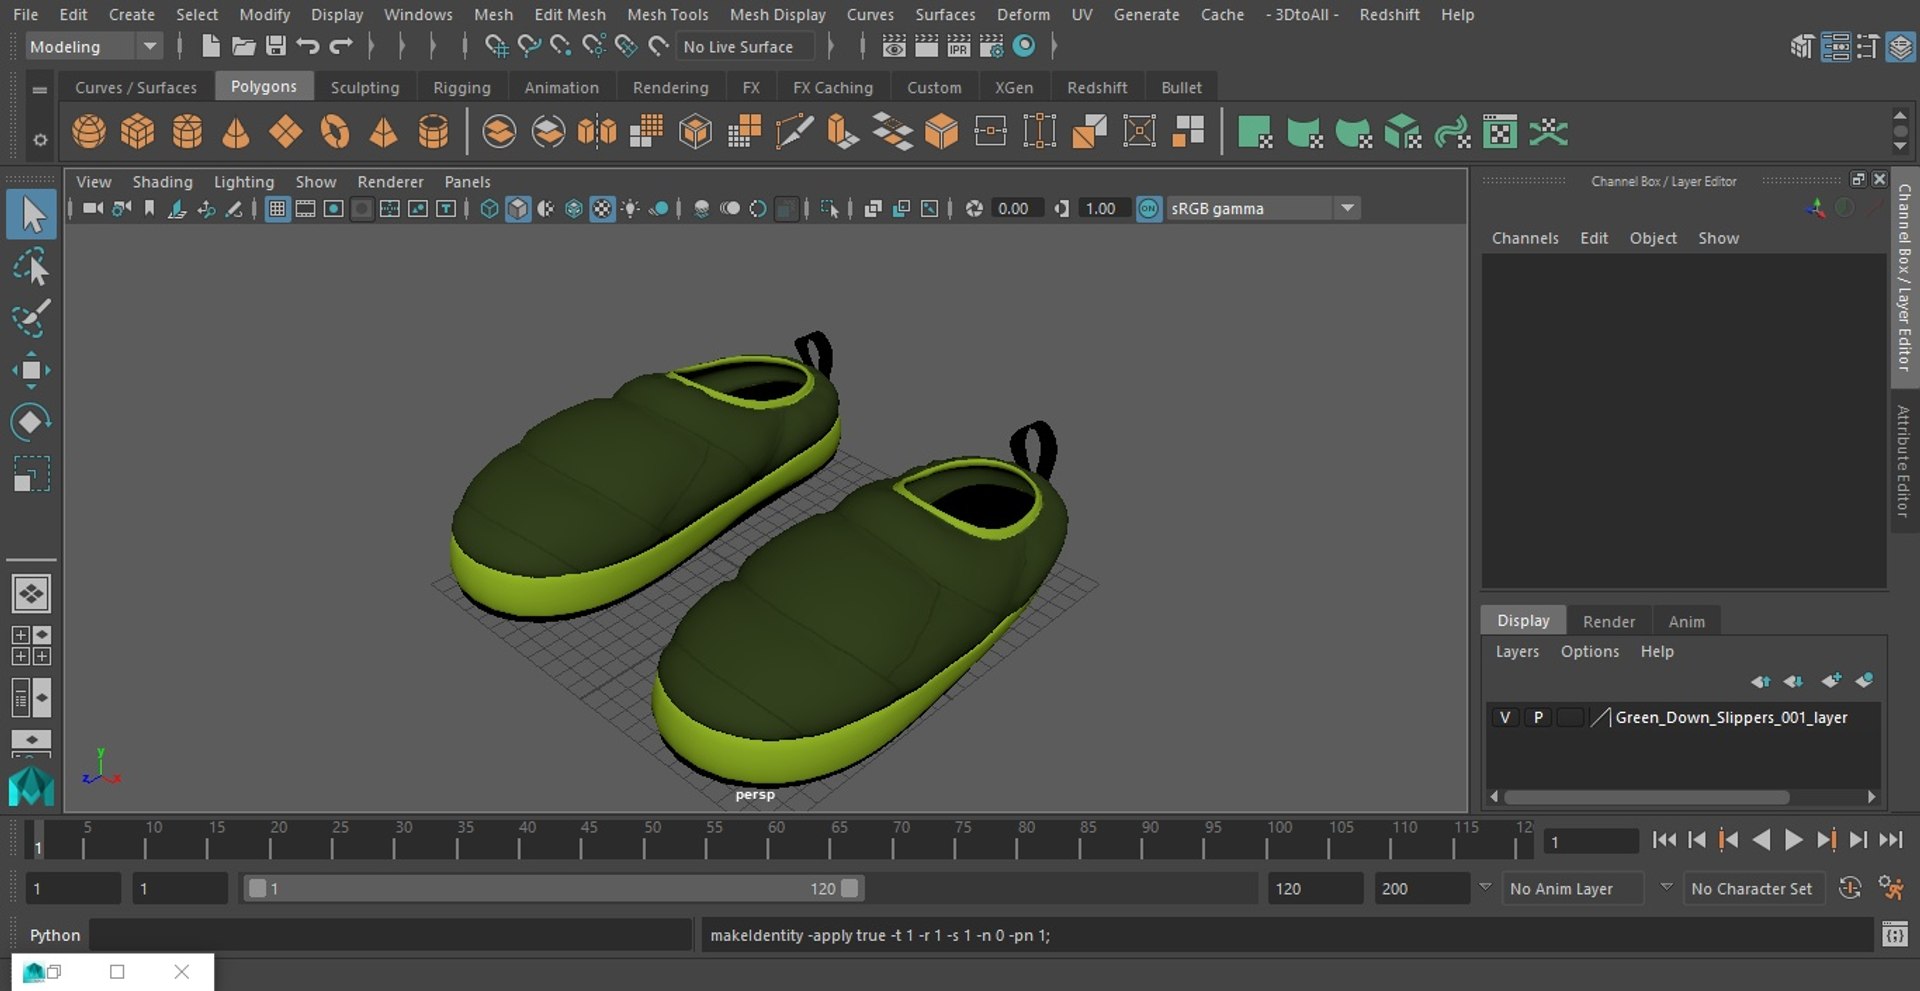Toggle playback P of Green_Down_Slippers_001_layer
This screenshot has height=991, width=1920.
[1538, 717]
